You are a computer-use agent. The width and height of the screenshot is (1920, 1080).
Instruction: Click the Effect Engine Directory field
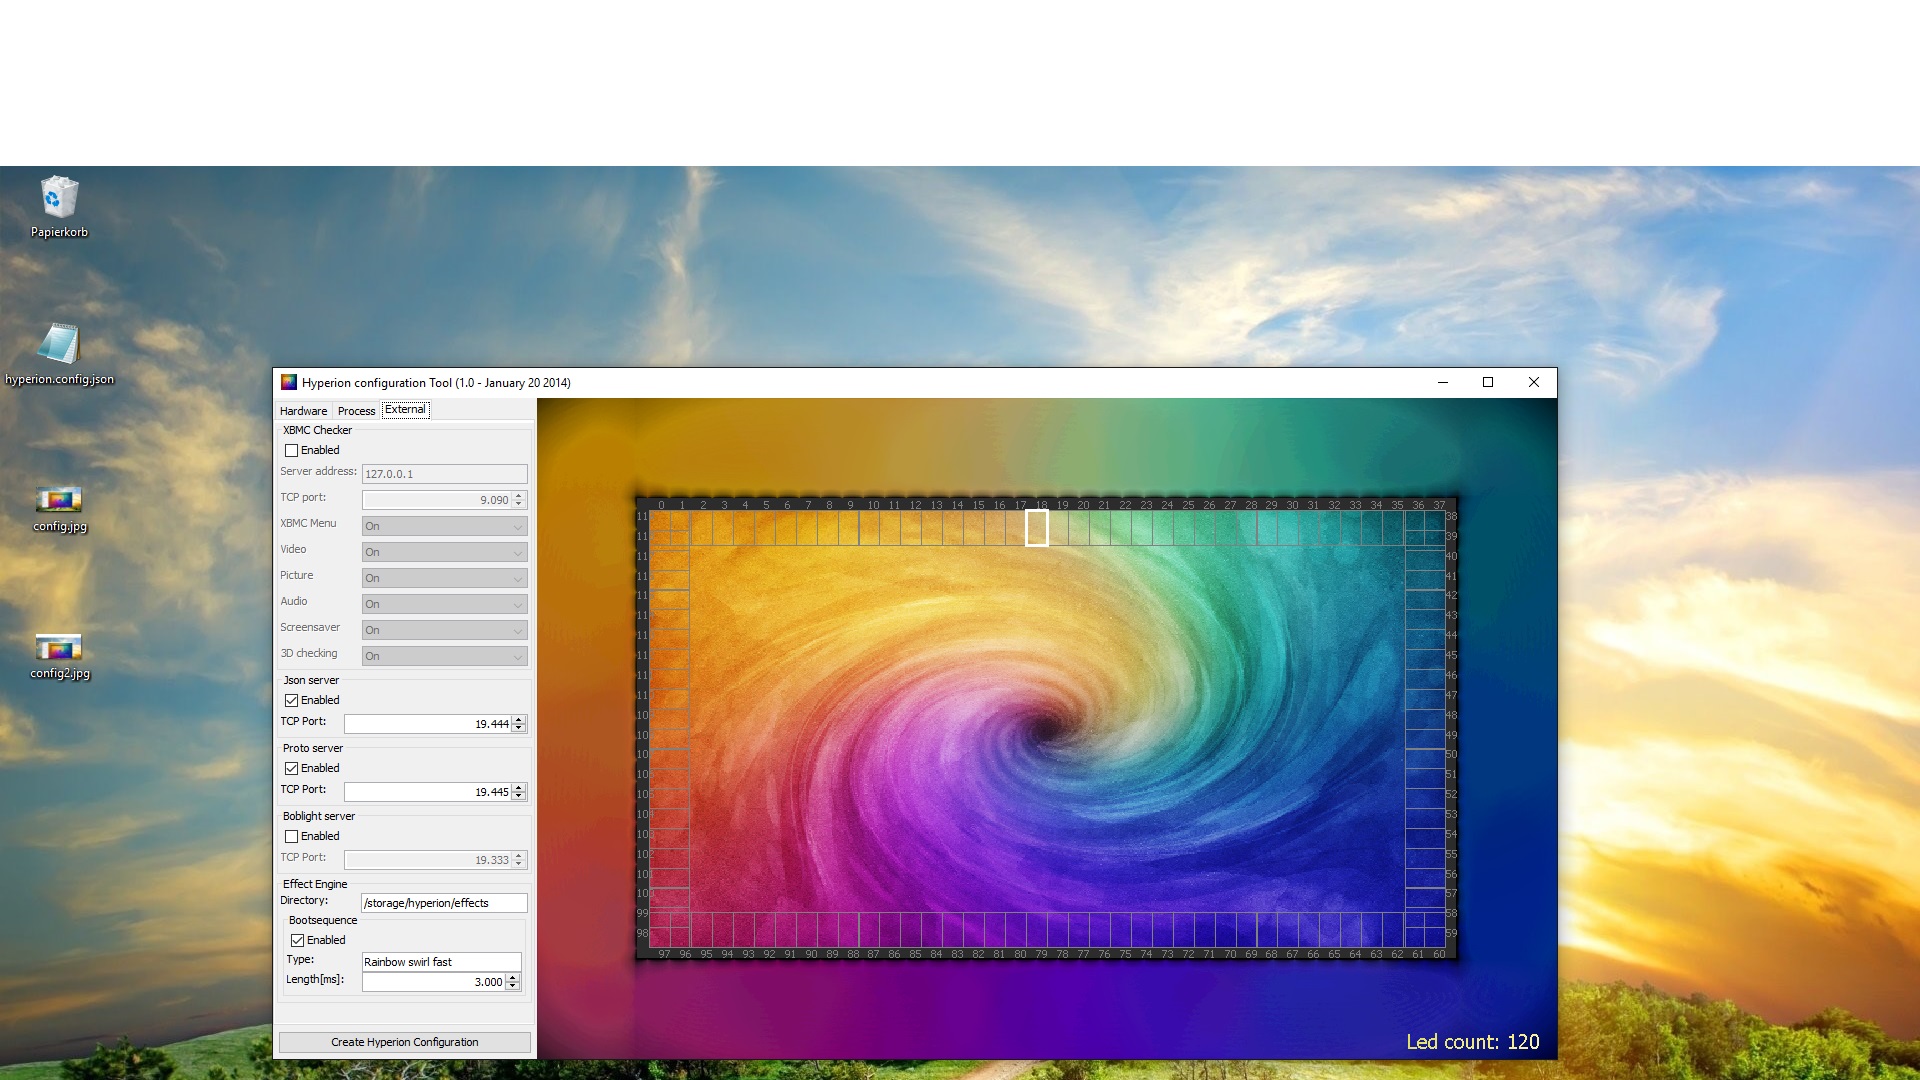pyautogui.click(x=443, y=903)
